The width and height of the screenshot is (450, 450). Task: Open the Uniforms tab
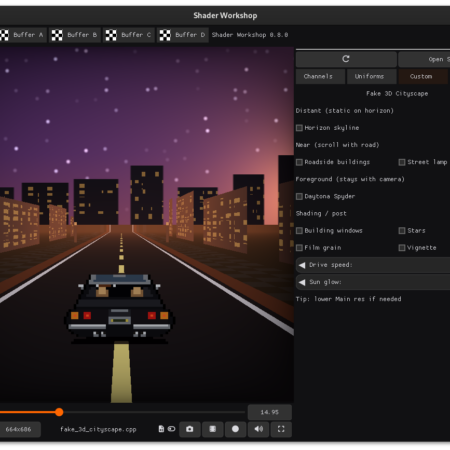click(372, 76)
